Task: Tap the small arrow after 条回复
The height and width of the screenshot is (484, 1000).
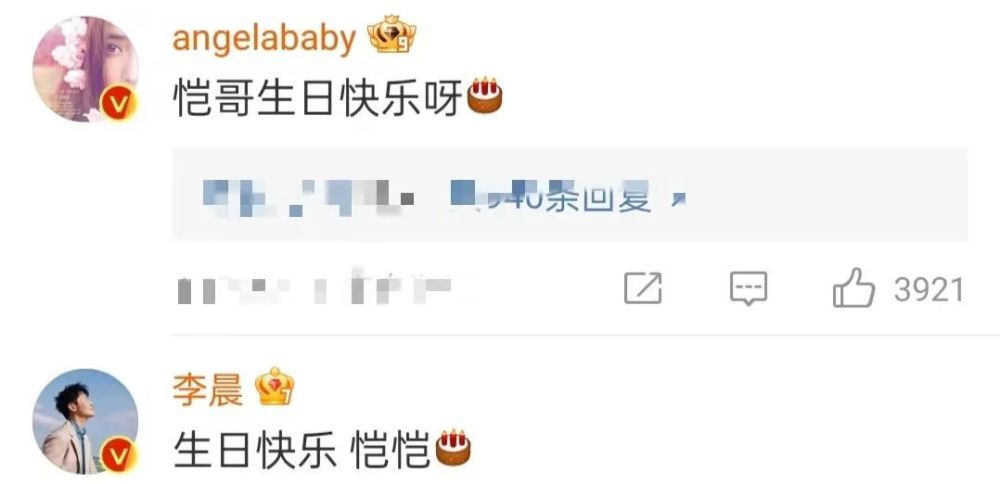Action: pyautogui.click(x=677, y=202)
